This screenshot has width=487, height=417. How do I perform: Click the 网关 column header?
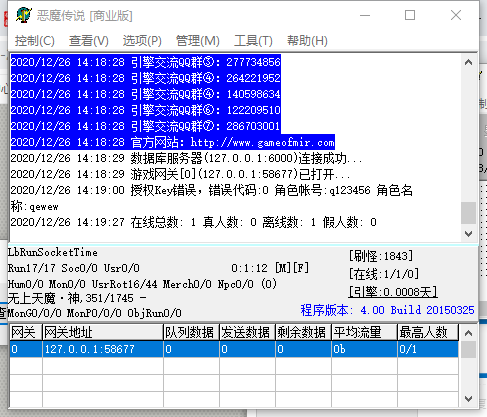(x=26, y=332)
